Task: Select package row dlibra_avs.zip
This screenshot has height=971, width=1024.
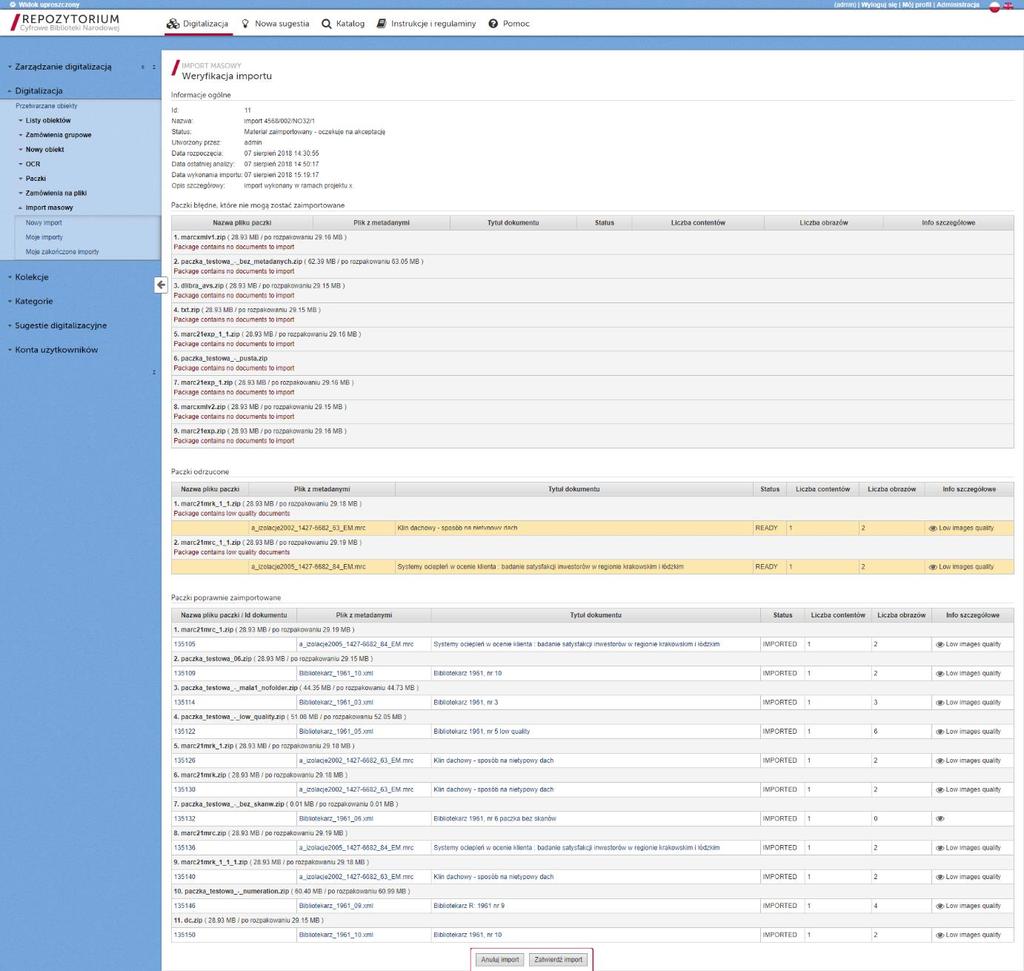Action: coord(592,291)
